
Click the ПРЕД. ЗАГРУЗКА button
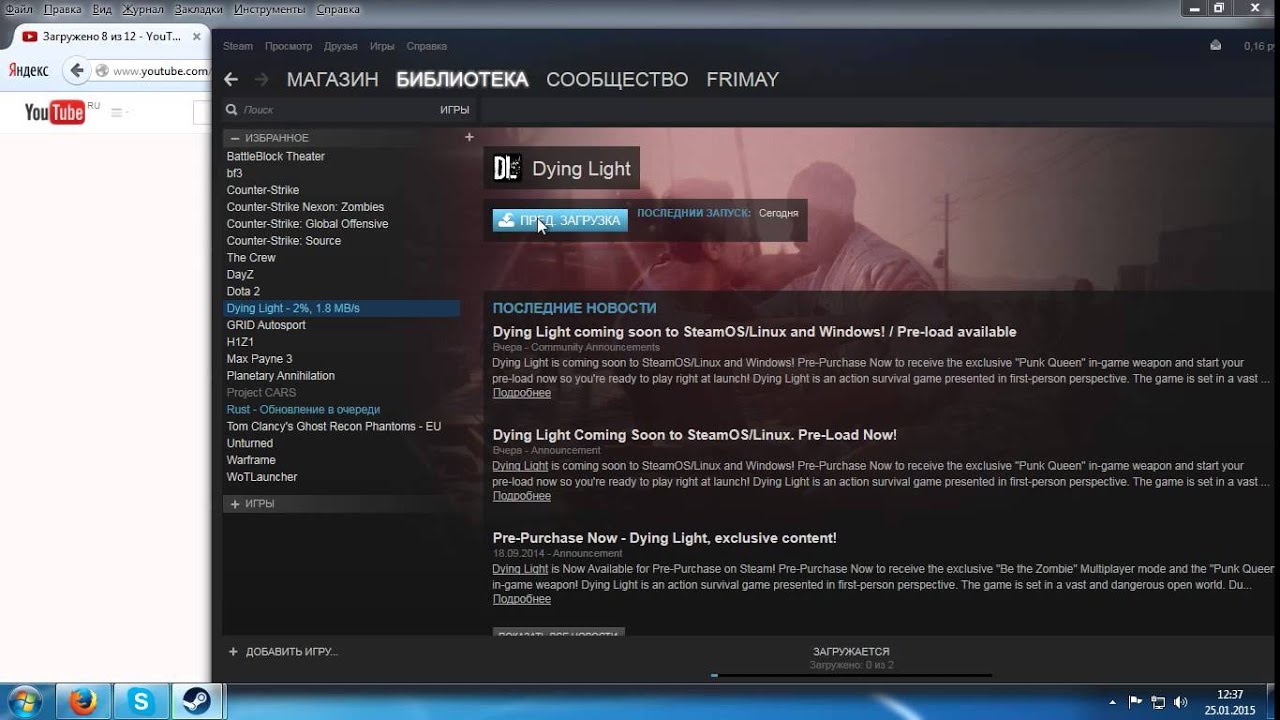click(560, 220)
